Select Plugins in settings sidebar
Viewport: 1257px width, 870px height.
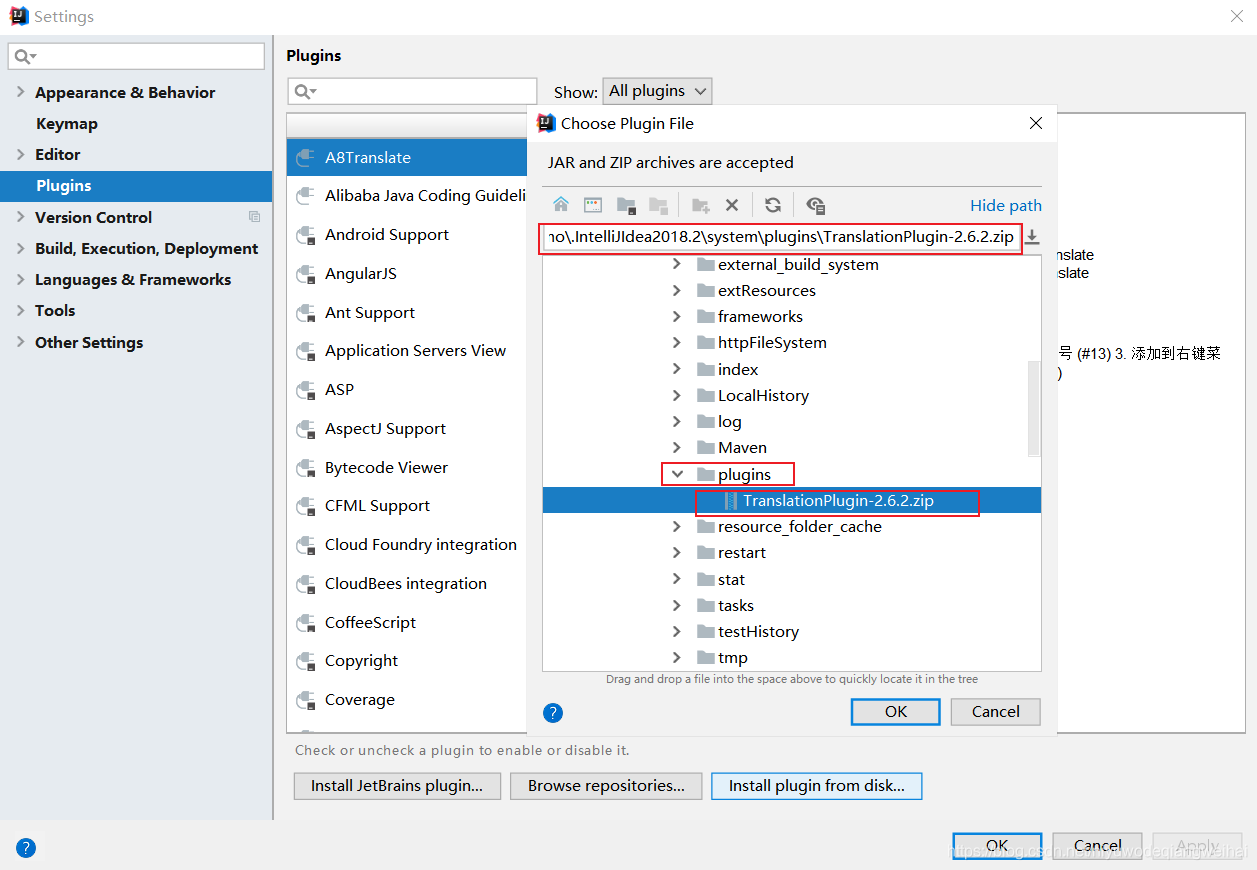(136, 186)
